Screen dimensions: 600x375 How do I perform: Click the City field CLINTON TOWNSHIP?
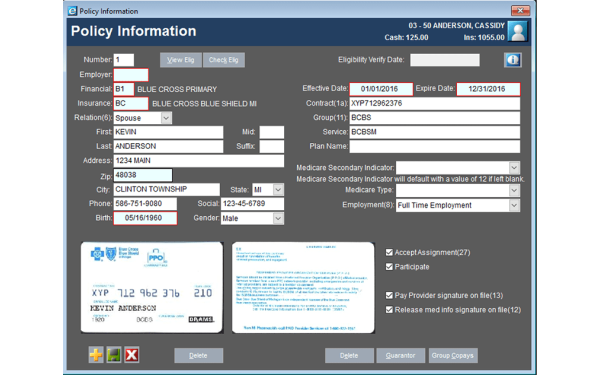coord(167,189)
